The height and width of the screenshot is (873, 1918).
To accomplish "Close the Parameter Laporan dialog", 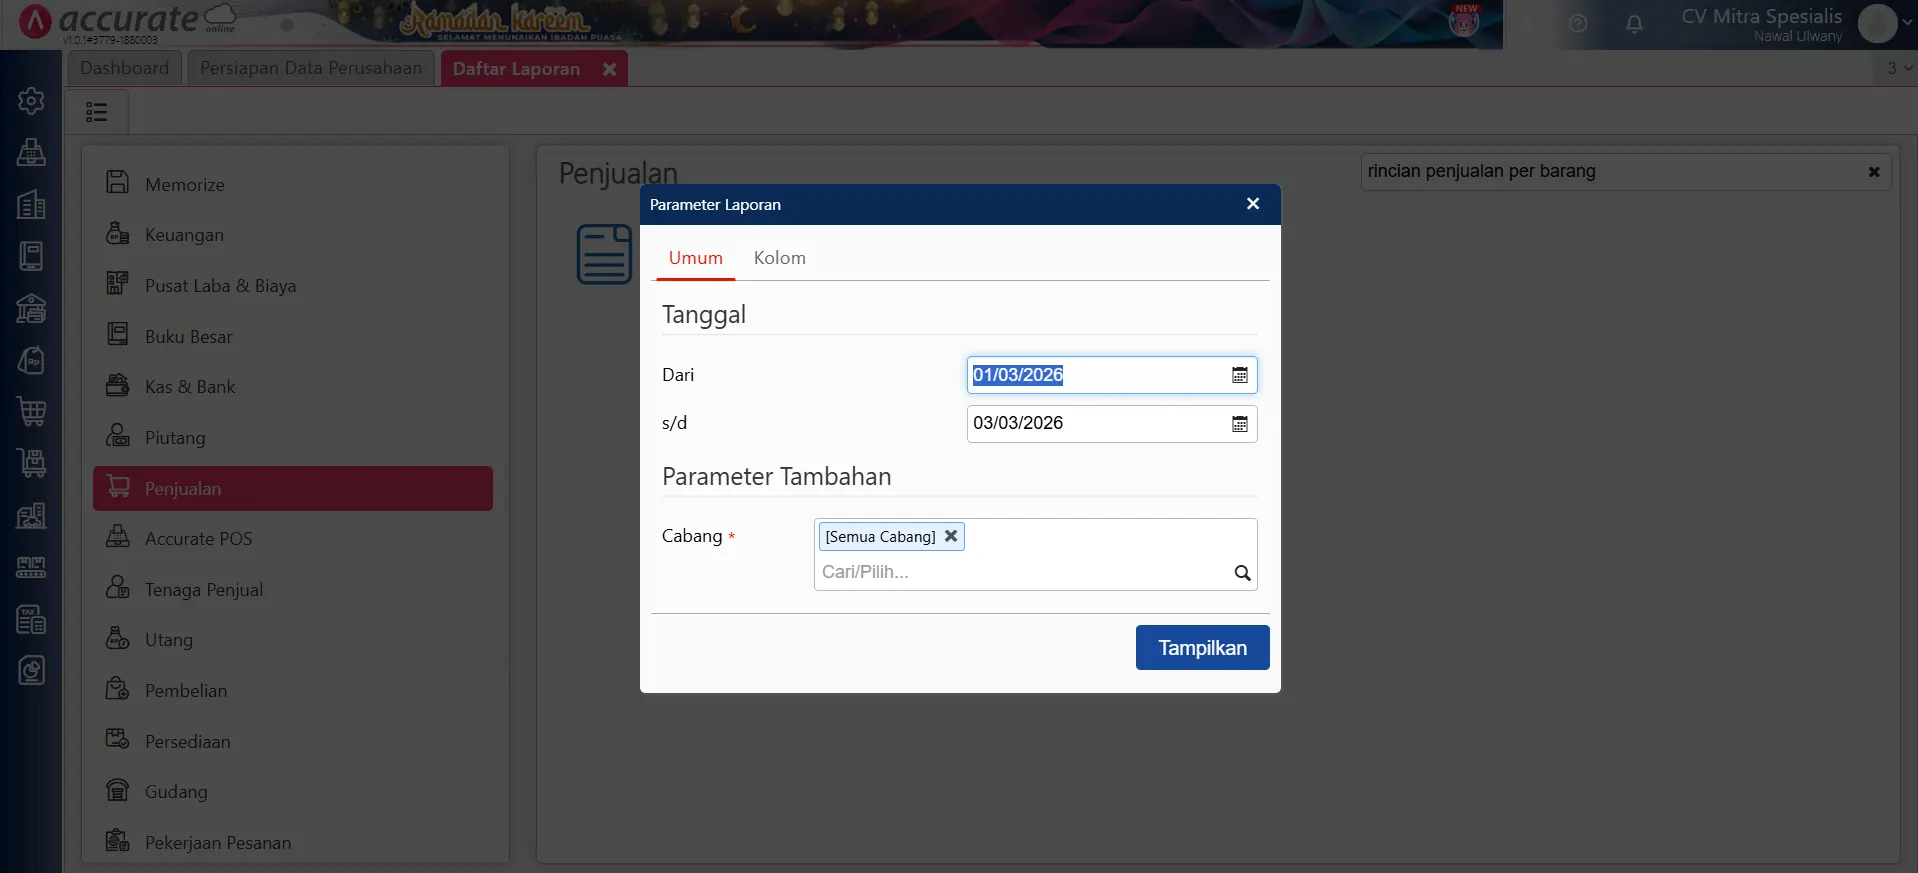I will point(1253,204).
